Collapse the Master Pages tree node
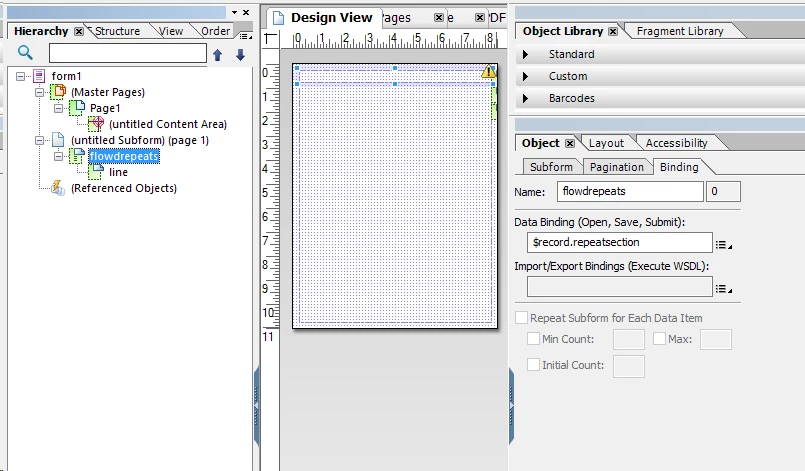This screenshot has height=471, width=805. coord(39,92)
